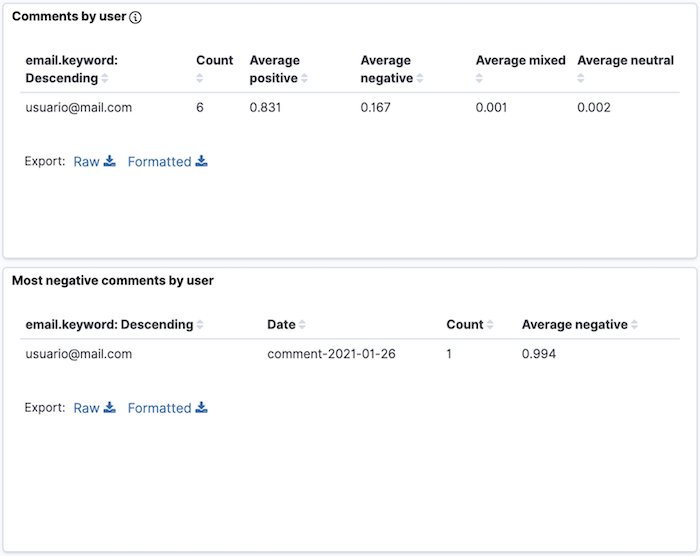700x556 pixels.
Task: Export Formatted data from Comments by user
Action: point(167,161)
